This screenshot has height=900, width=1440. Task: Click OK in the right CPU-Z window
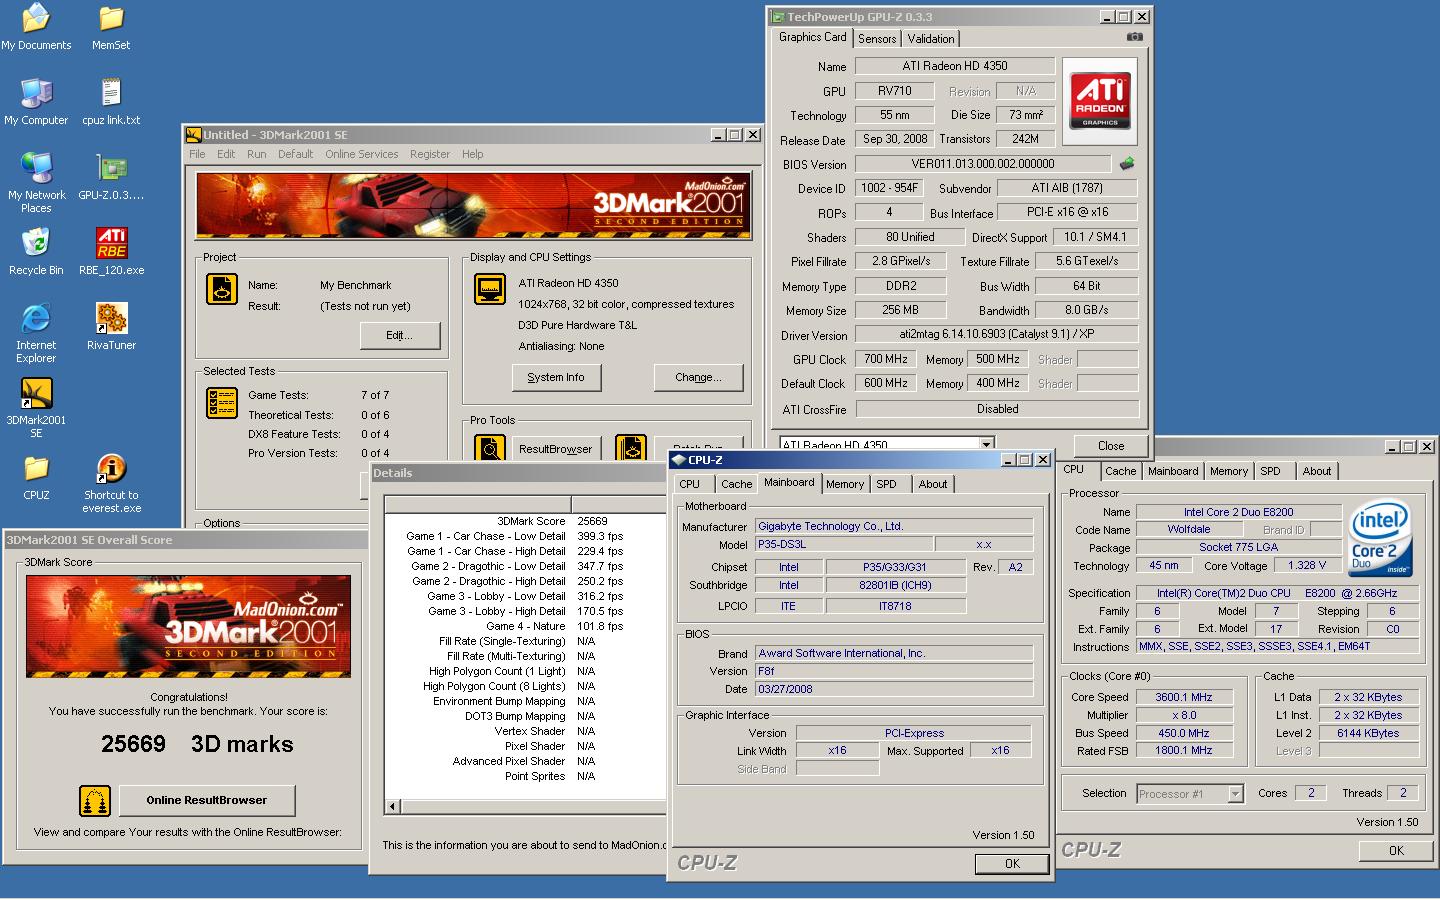coord(1396,850)
